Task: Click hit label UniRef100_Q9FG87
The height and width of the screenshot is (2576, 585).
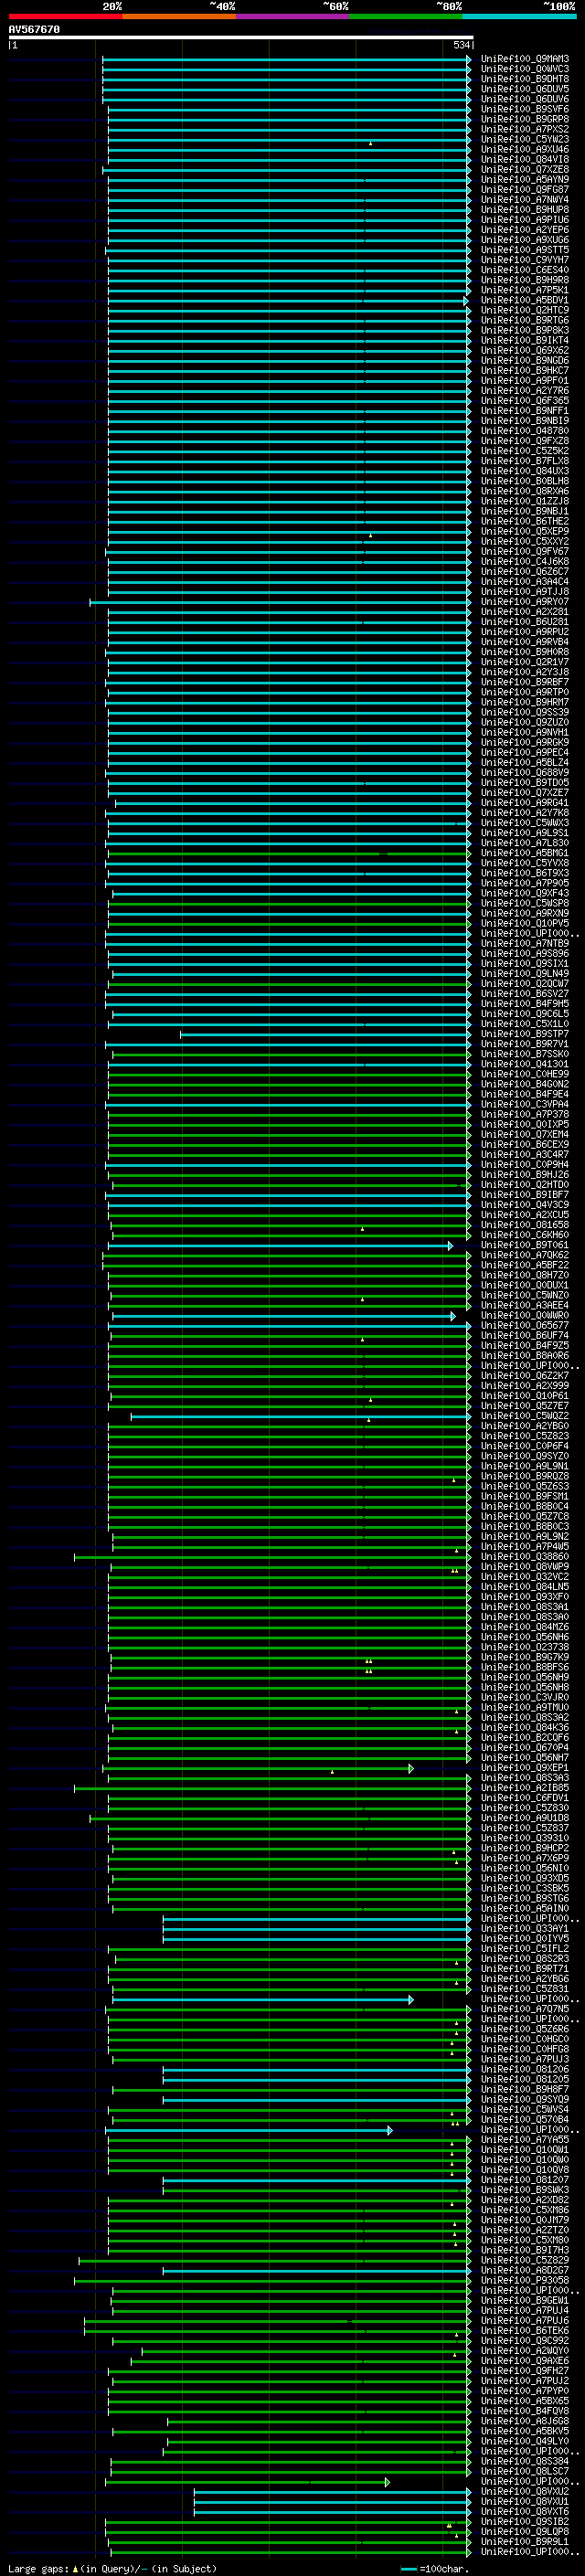Action: point(525,190)
